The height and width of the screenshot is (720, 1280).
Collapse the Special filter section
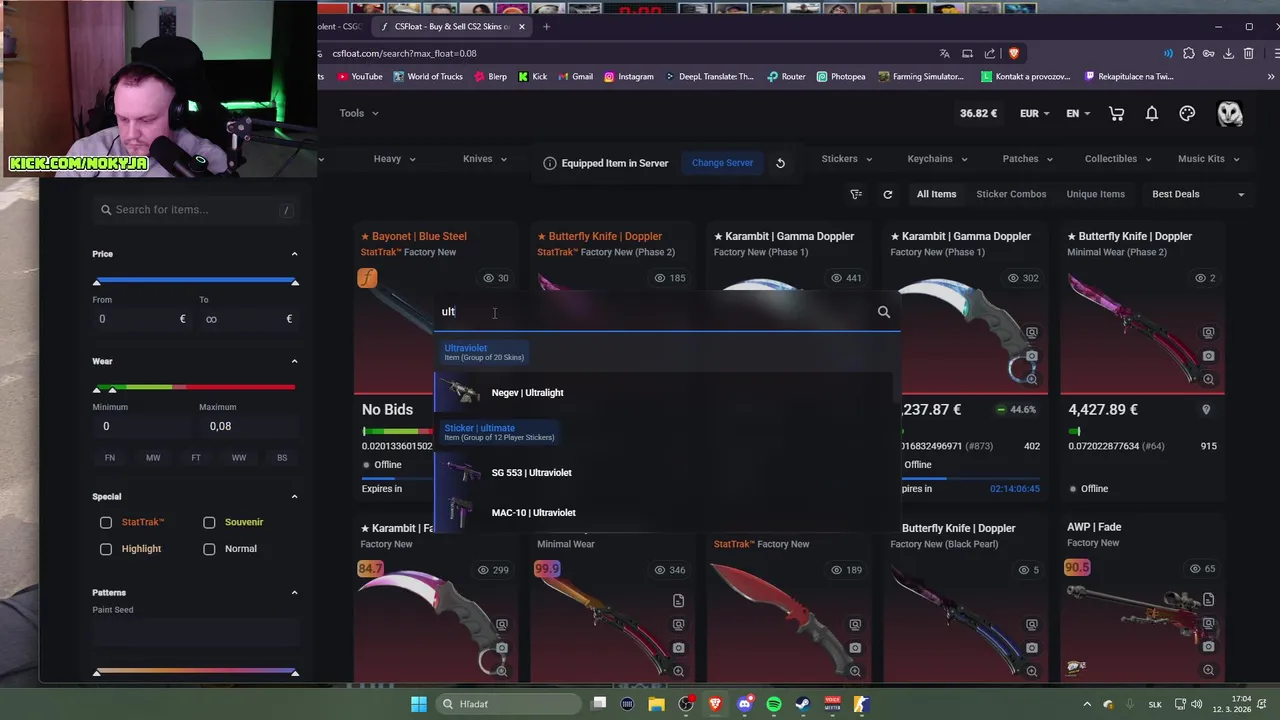pyautogui.click(x=294, y=497)
